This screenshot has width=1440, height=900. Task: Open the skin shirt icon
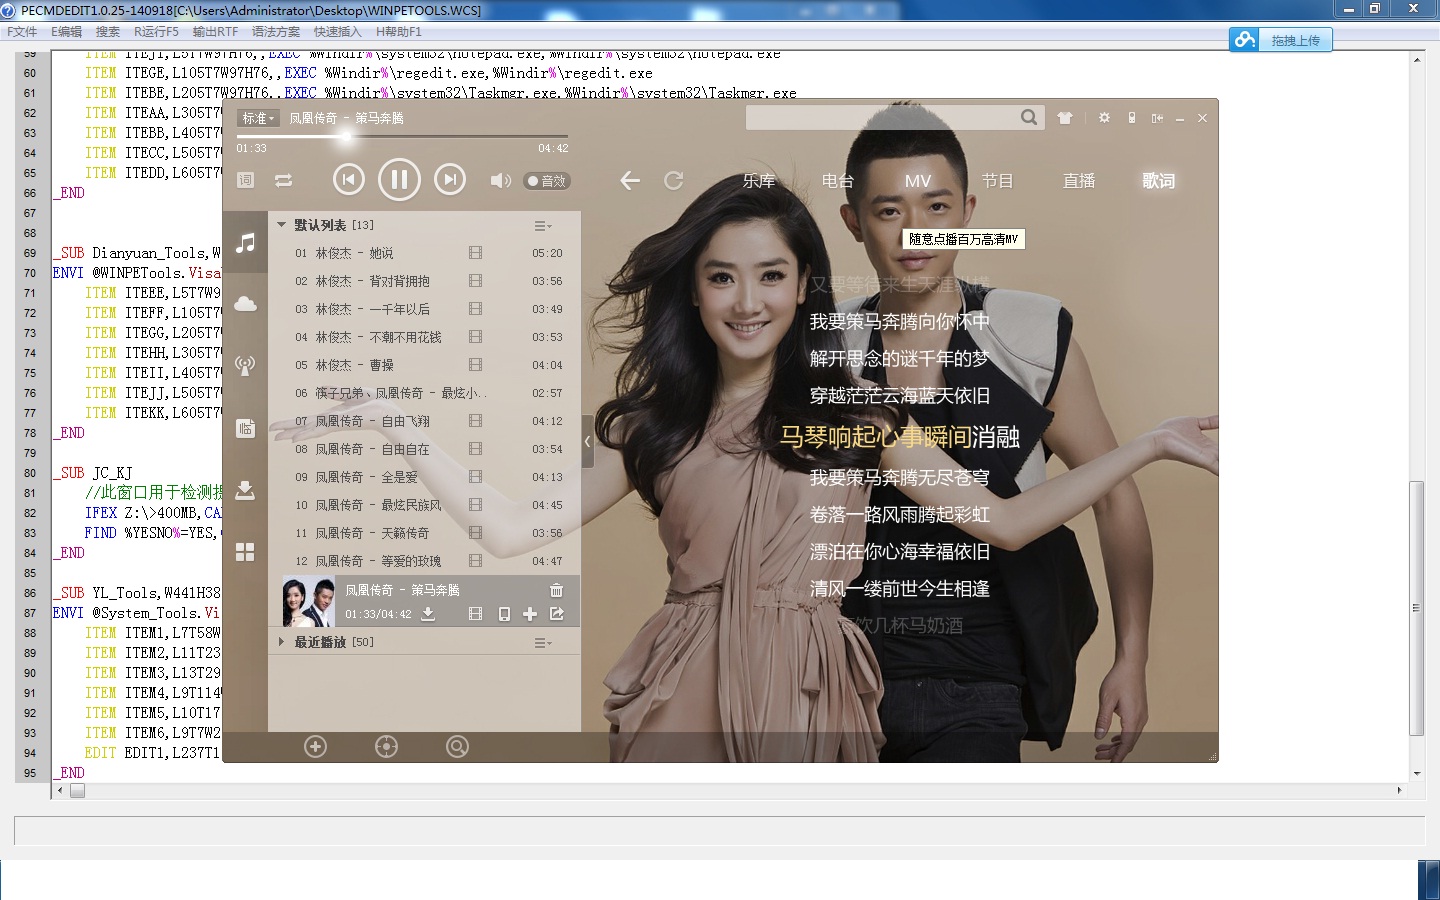(1065, 118)
